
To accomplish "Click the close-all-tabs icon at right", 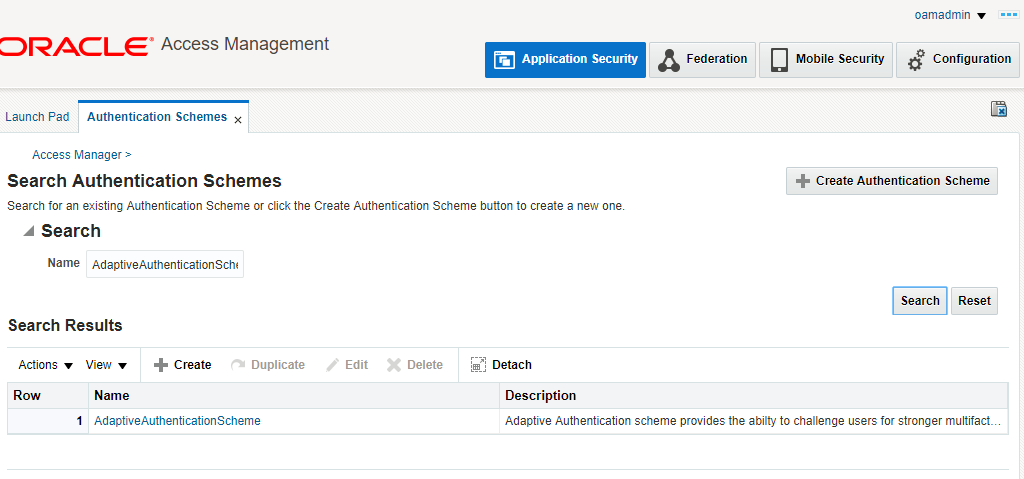I will point(998,109).
